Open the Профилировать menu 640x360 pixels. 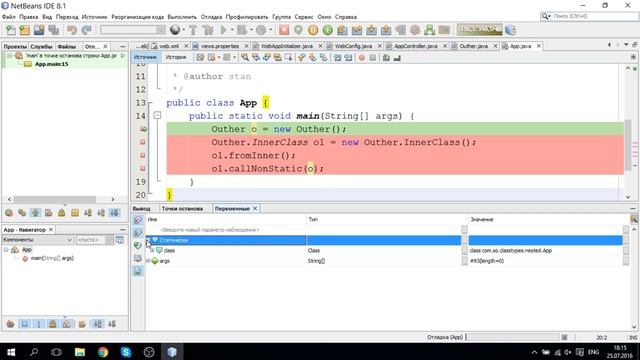[247, 17]
